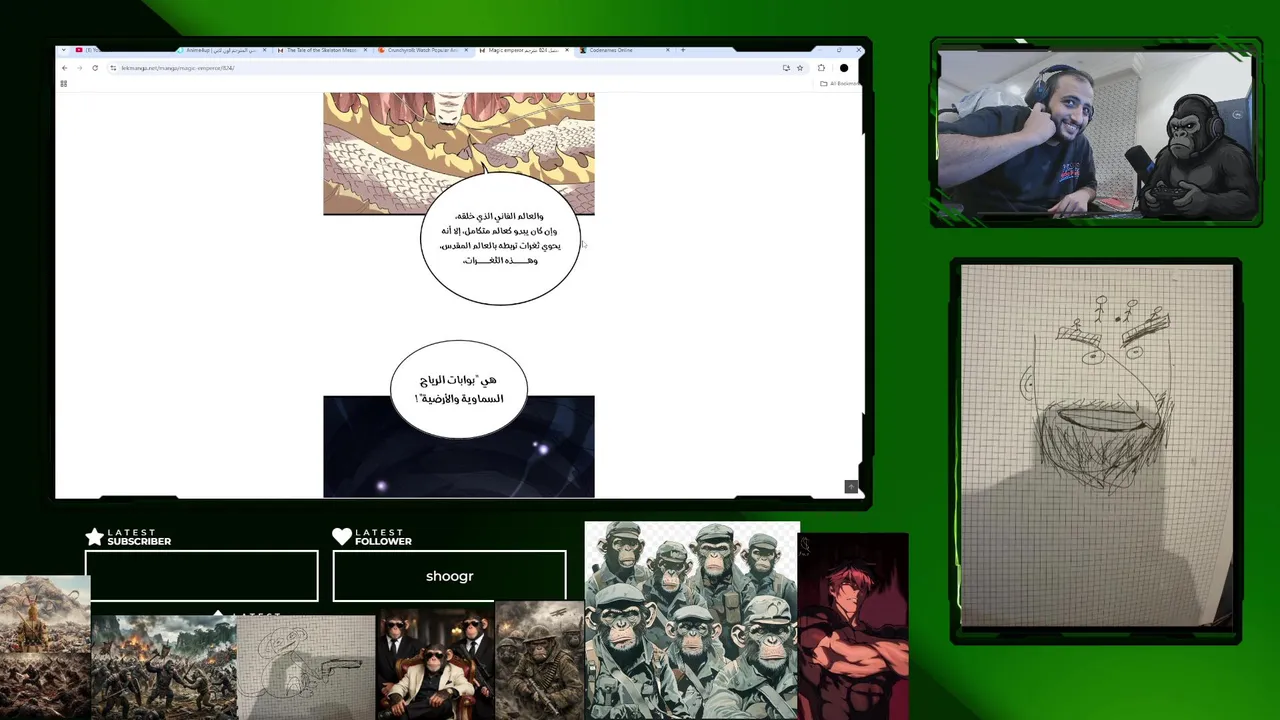Reload the manga page
Screen dimensions: 1280x720
coord(95,68)
